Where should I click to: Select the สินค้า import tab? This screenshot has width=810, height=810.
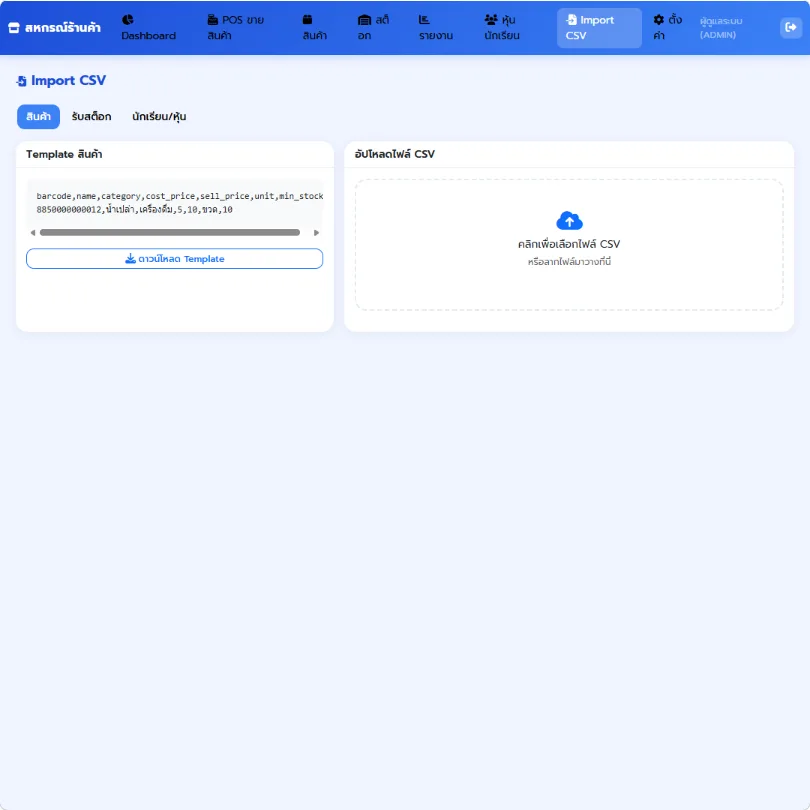click(x=38, y=117)
